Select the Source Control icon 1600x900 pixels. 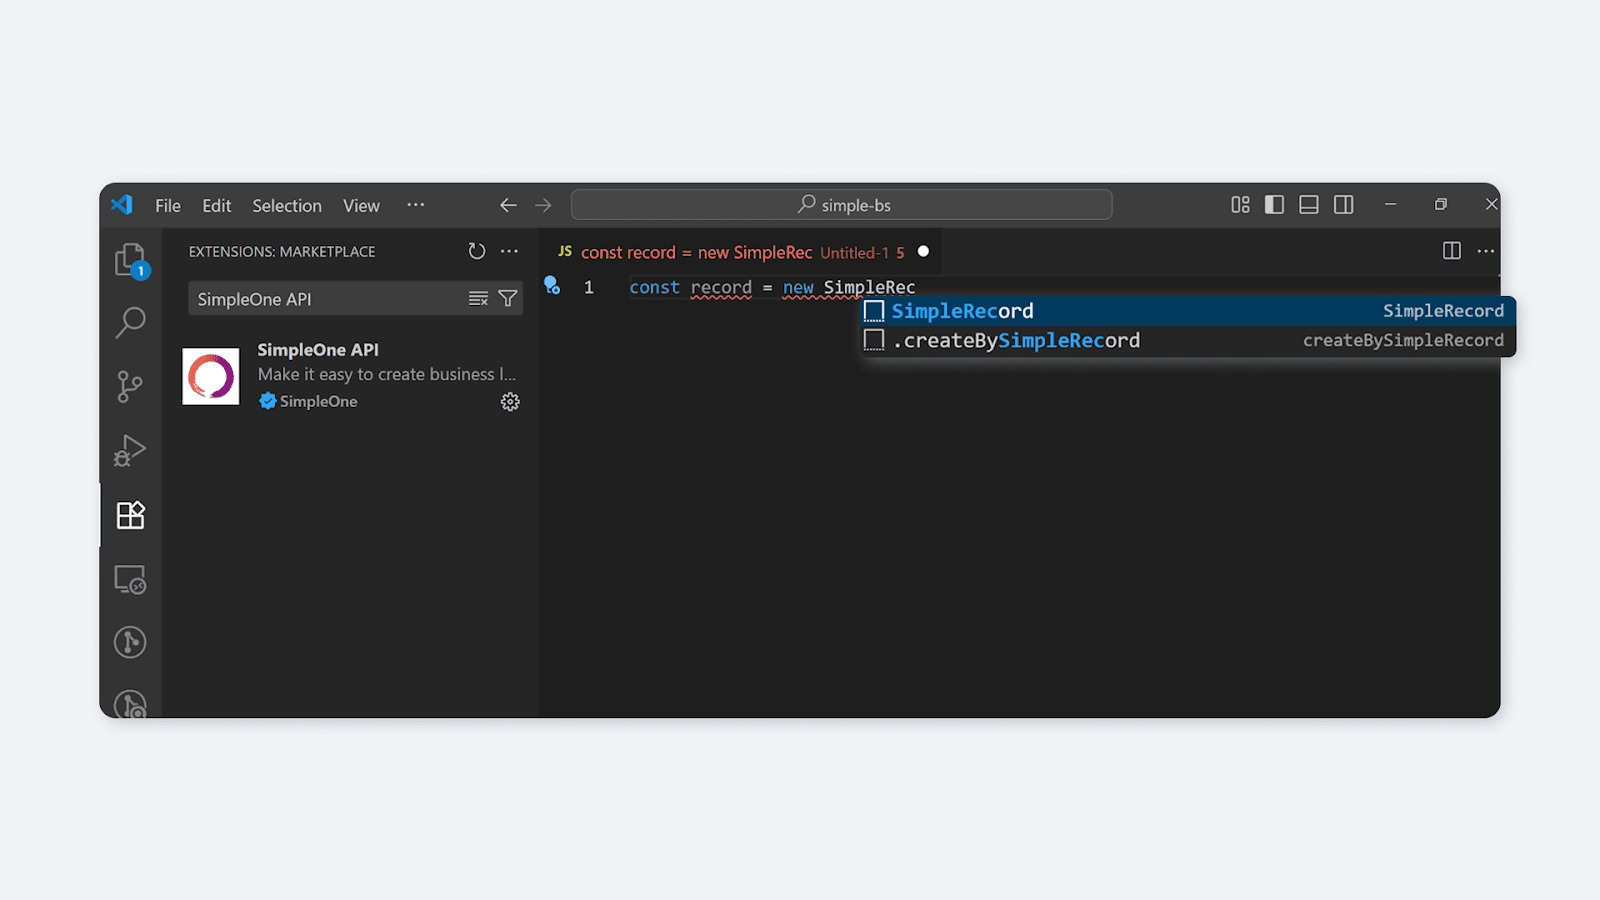point(130,387)
